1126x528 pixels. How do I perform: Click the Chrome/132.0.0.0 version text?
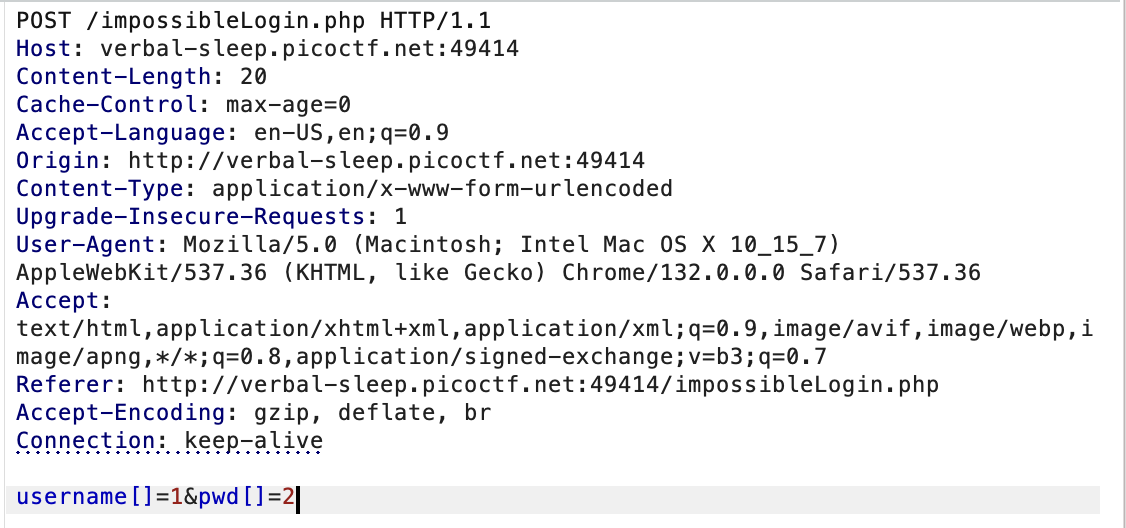pyautogui.click(x=673, y=272)
